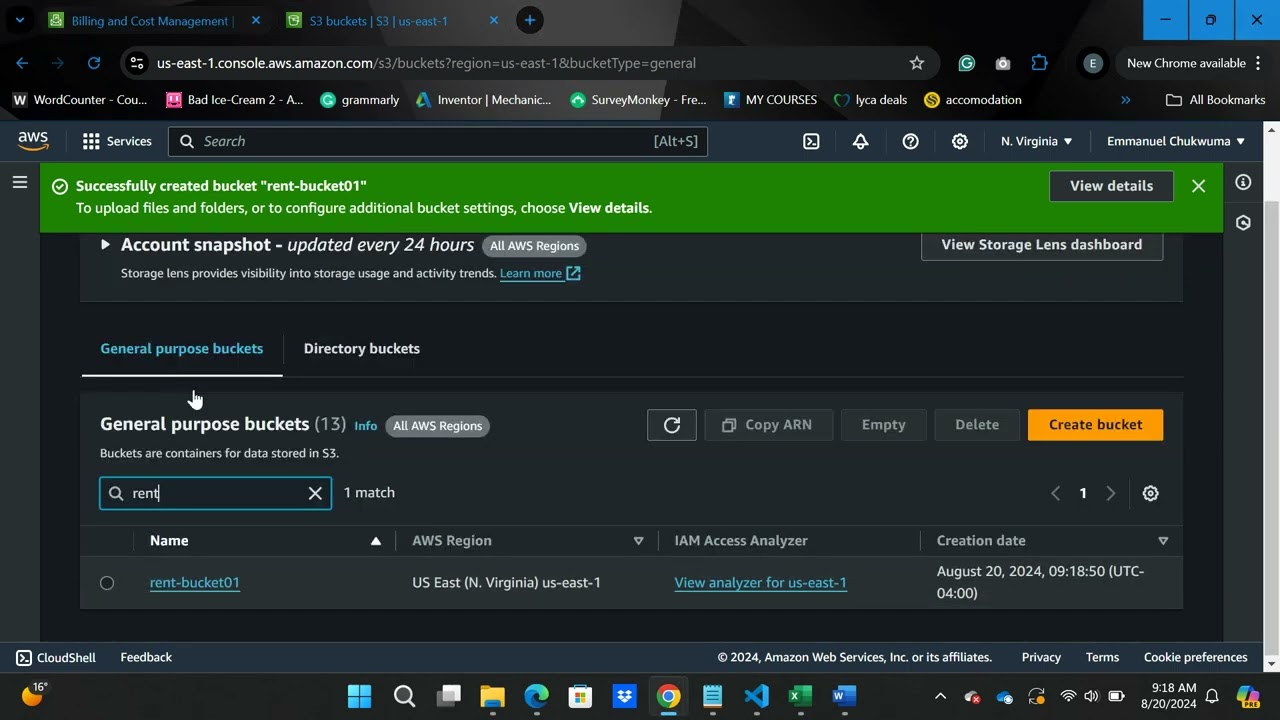This screenshot has width=1280, height=720.
Task: Open Cookie preferences in the footer
Action: [1195, 658]
